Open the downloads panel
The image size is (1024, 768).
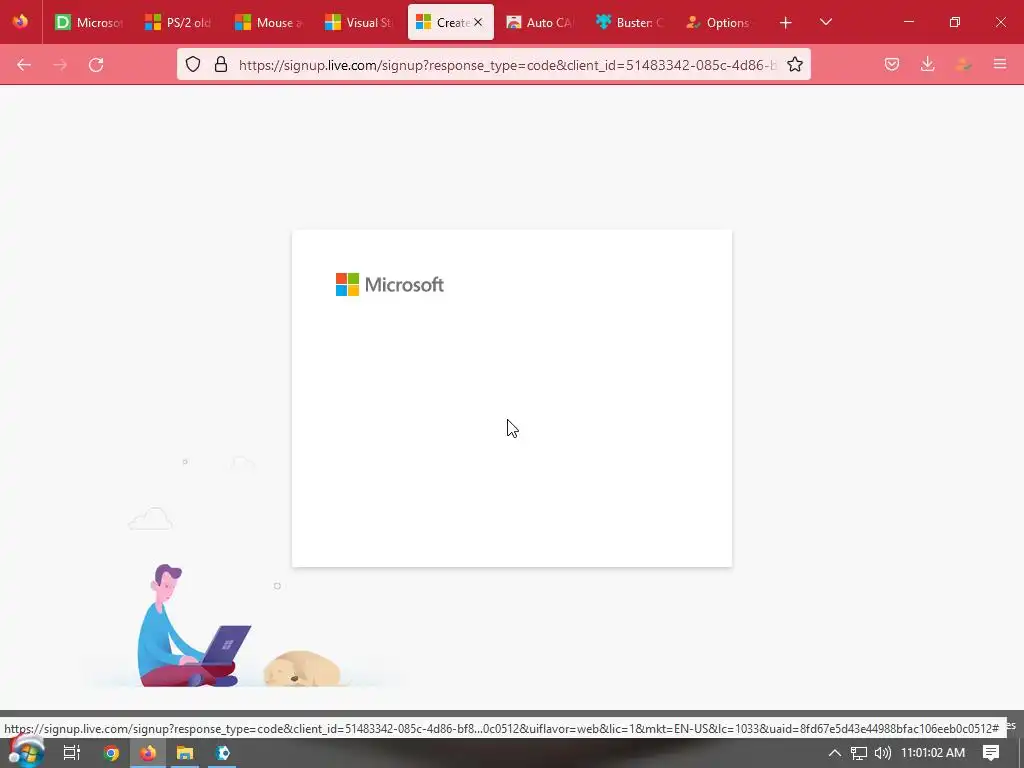[927, 64]
